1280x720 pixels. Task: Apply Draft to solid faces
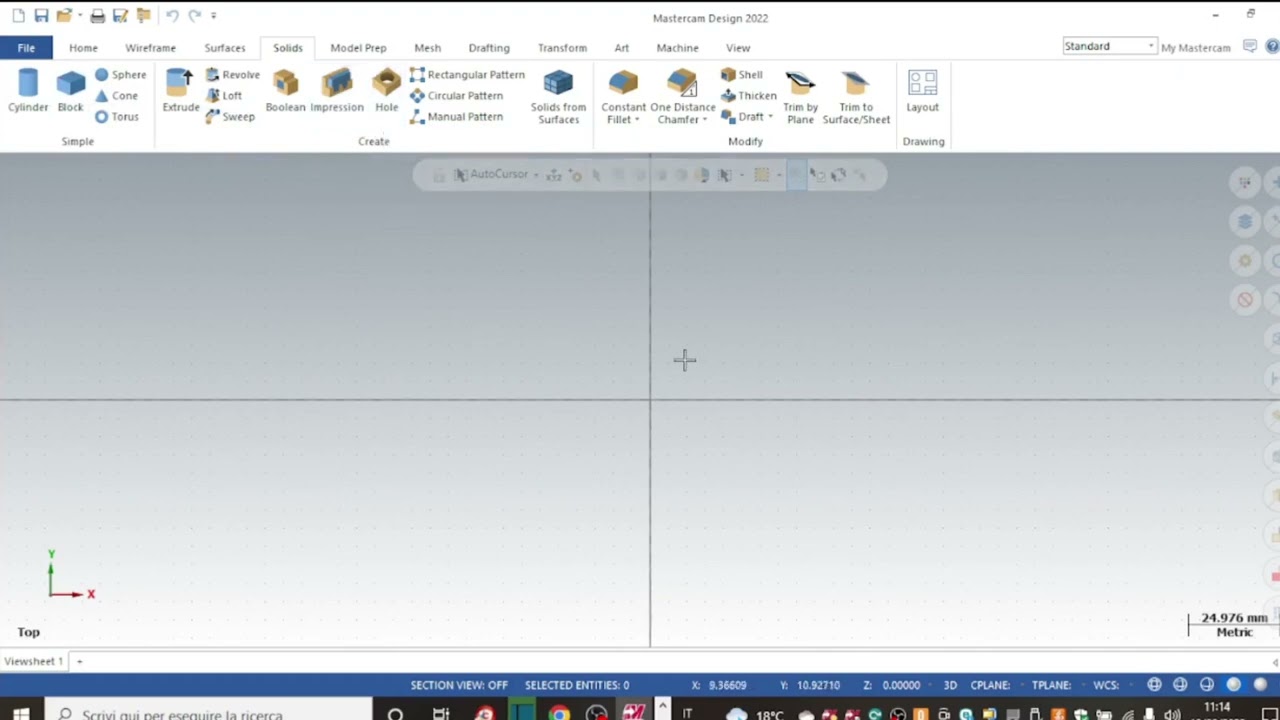742,117
